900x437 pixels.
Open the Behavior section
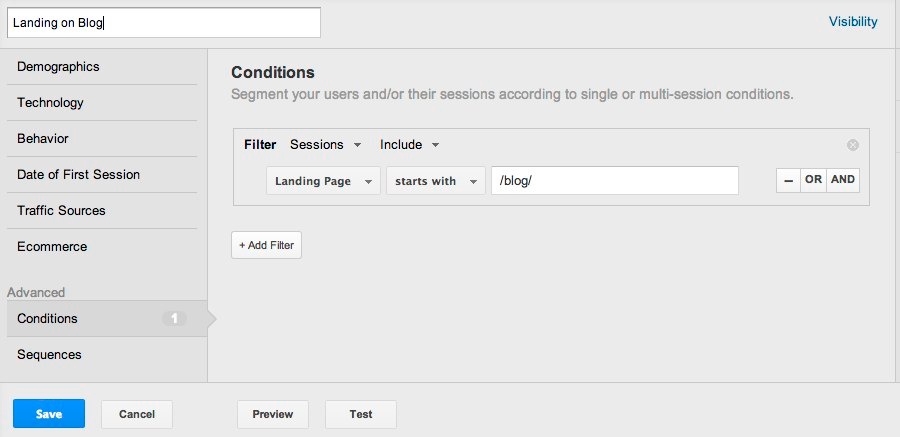43,139
